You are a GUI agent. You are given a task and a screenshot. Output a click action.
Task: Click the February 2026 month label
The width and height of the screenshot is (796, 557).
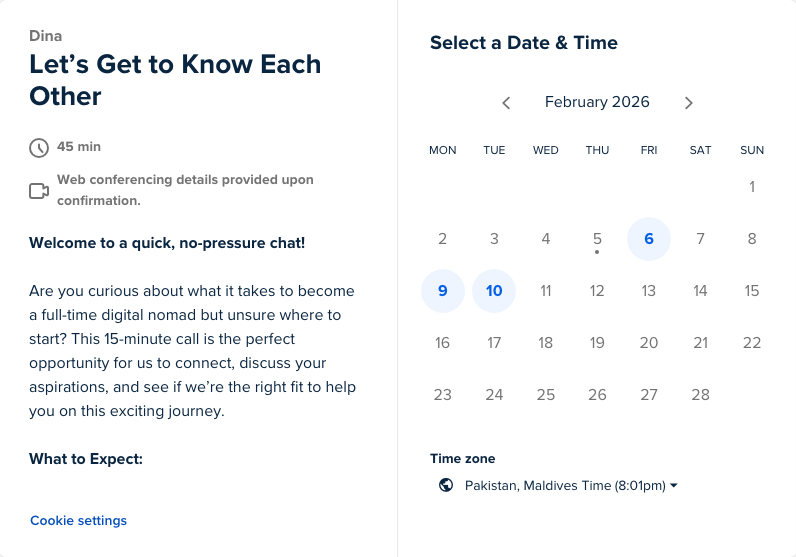(x=597, y=102)
